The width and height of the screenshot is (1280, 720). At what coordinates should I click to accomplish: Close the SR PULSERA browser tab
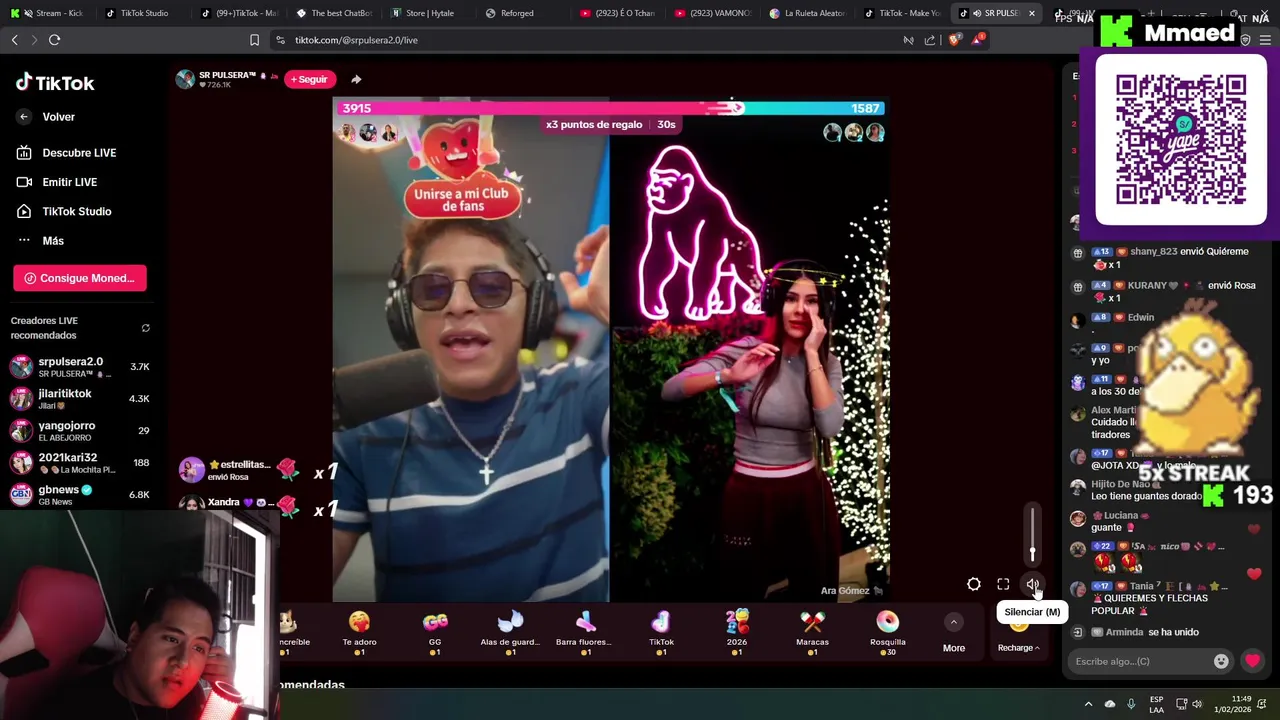pos(1031,13)
